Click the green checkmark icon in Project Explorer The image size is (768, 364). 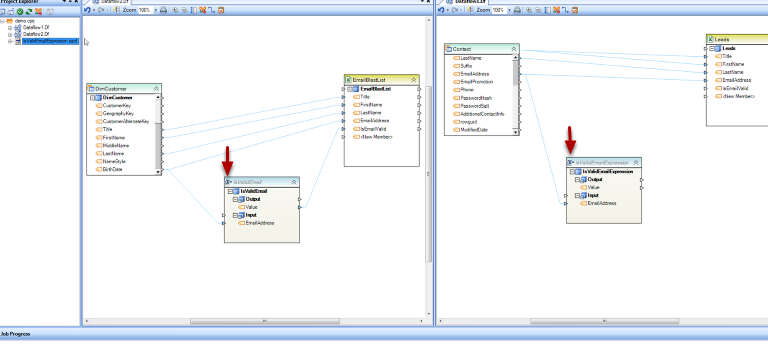(20, 11)
